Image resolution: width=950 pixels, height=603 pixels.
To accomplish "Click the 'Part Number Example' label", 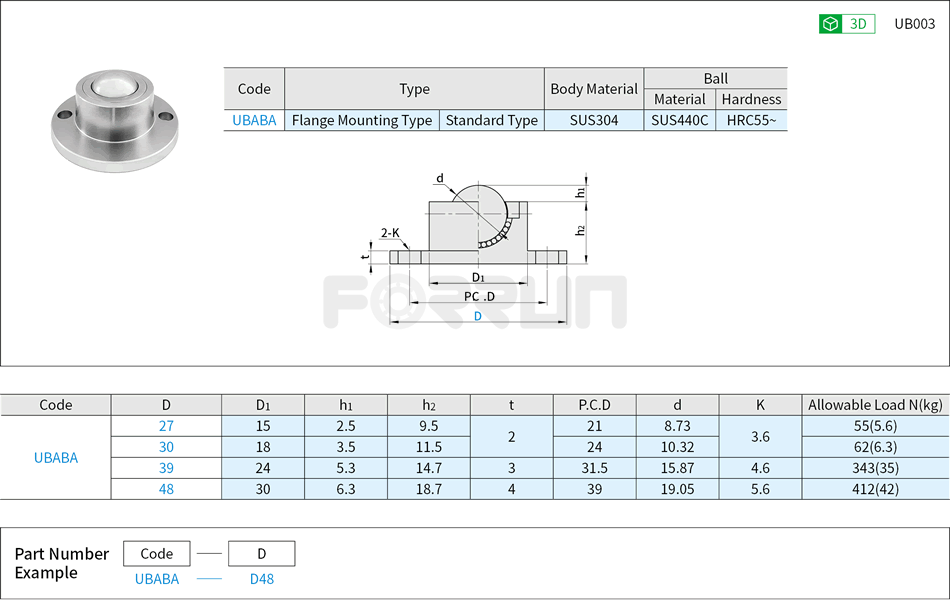I will tap(61, 563).
